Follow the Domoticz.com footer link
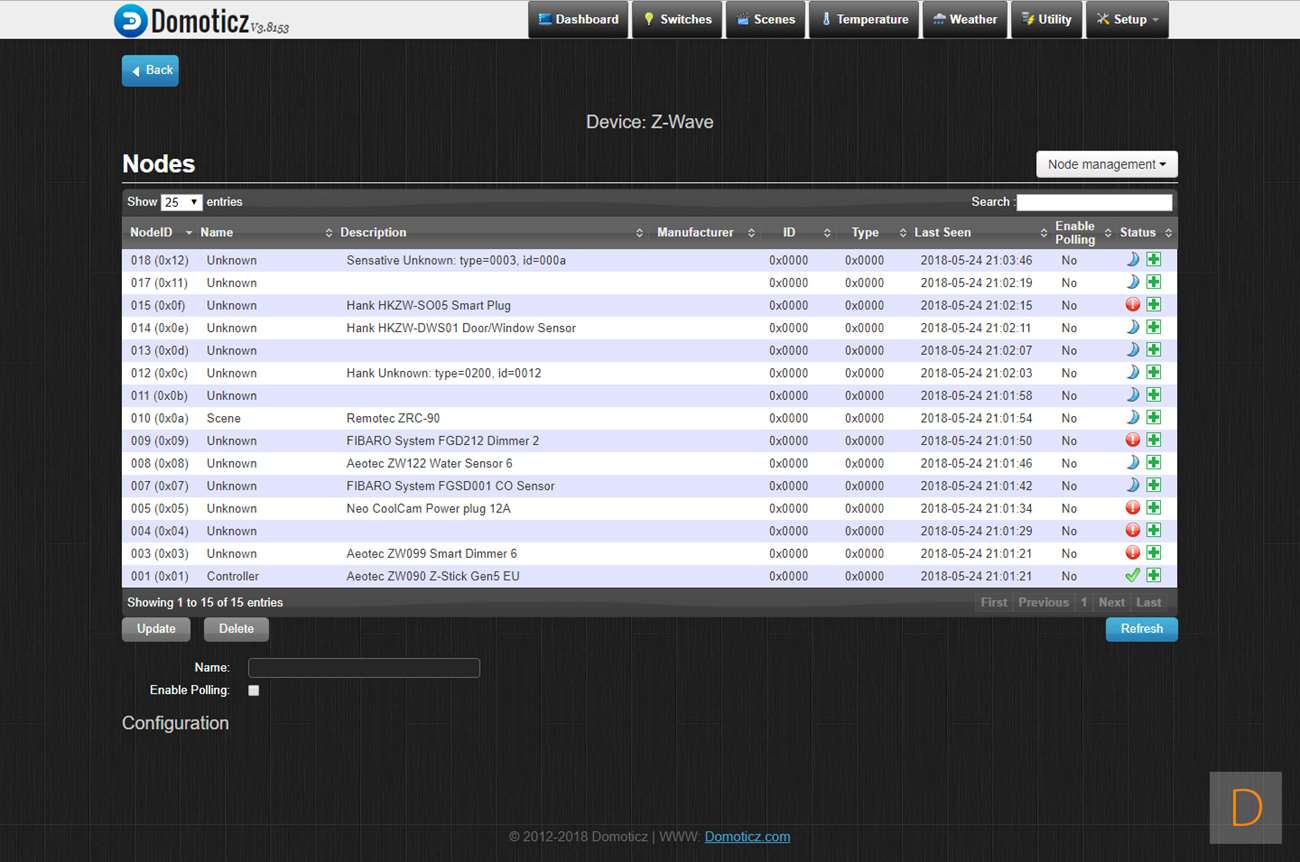 pyautogui.click(x=747, y=837)
